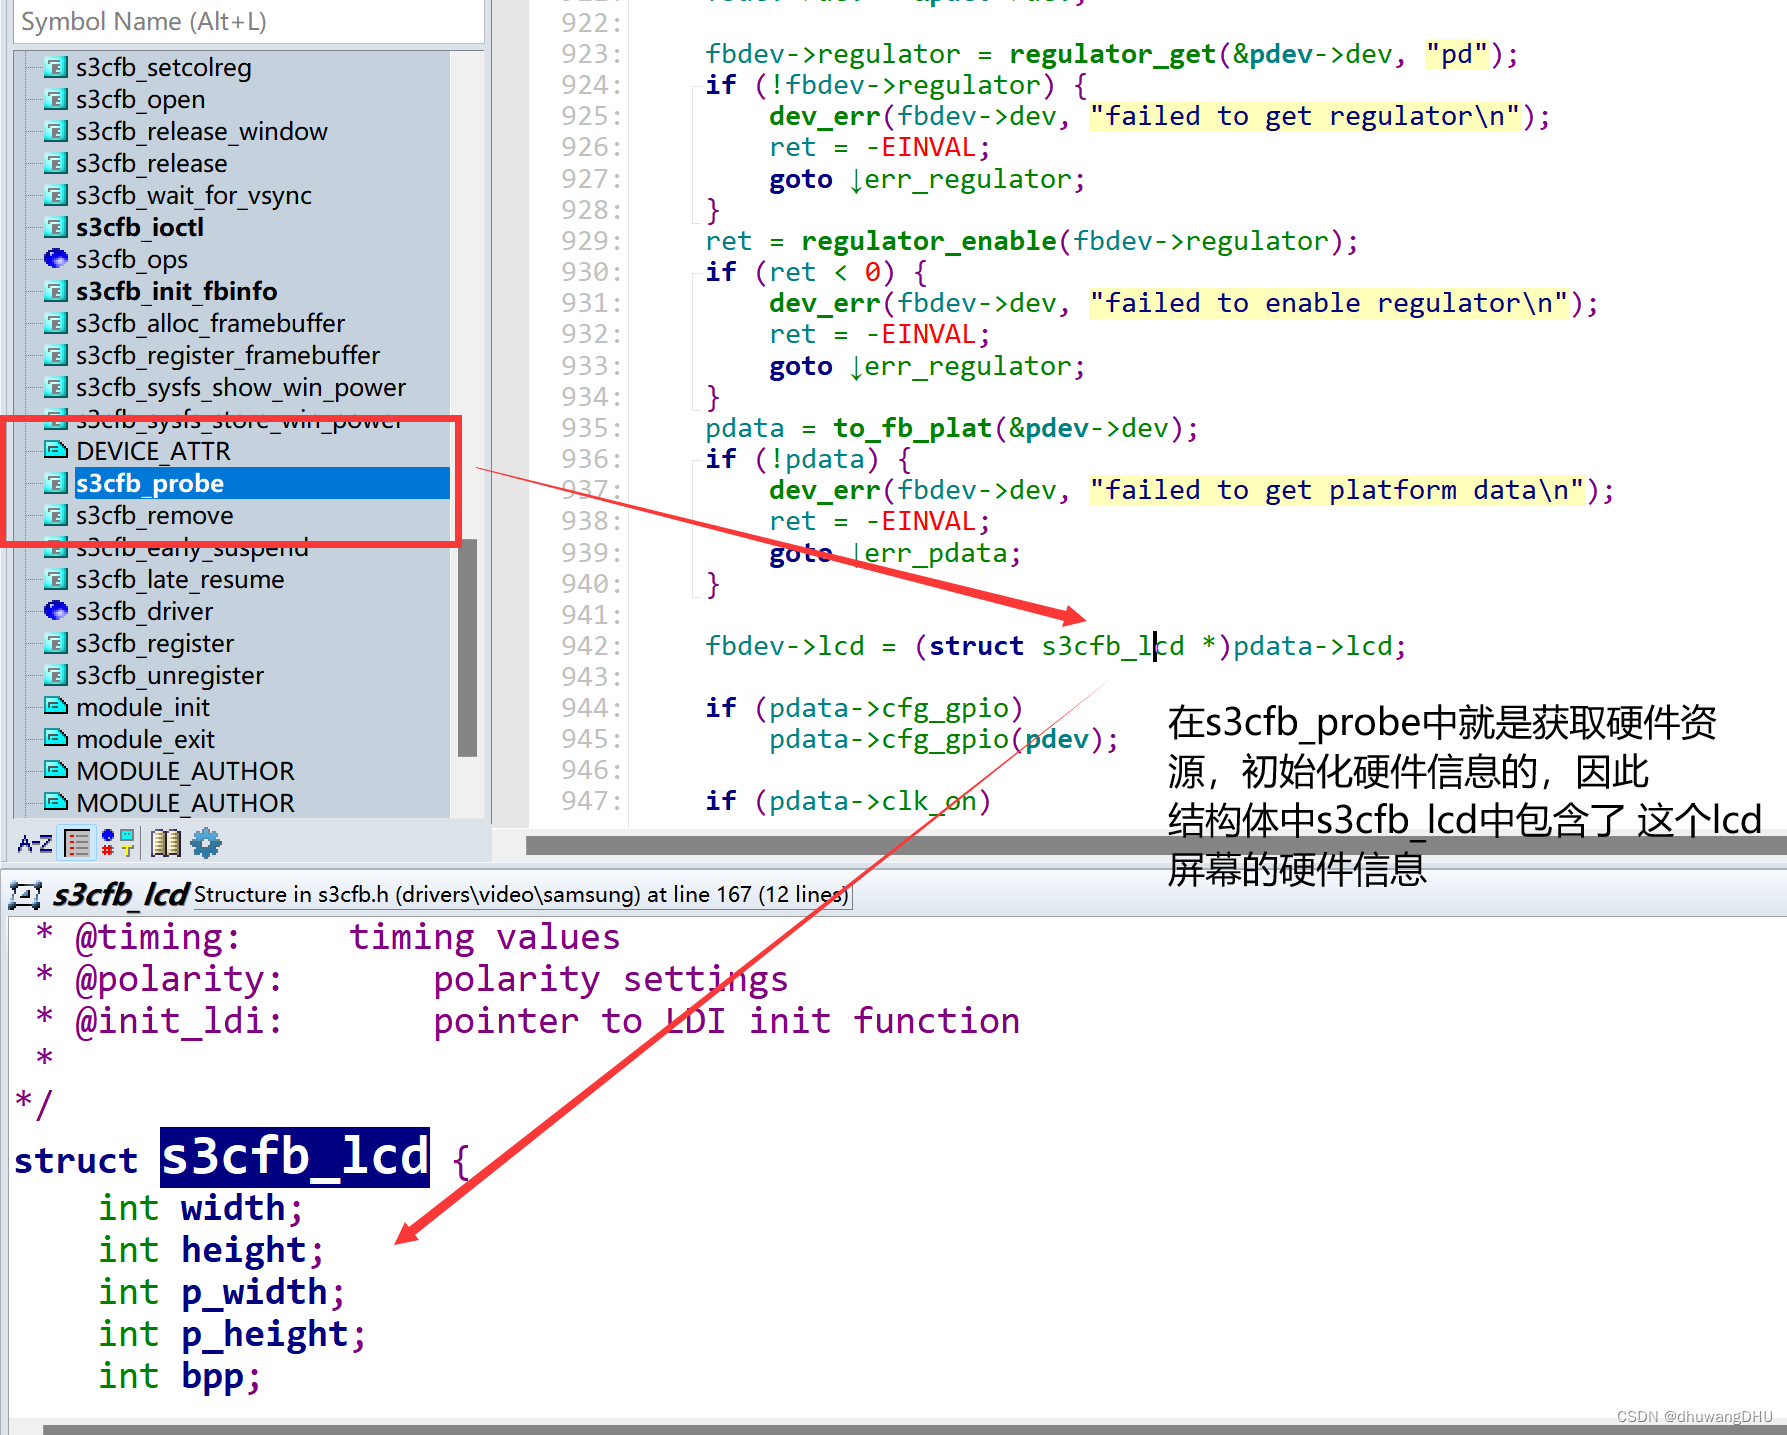
Task: Click blue variable icon beside s3cfb_driver
Action: pos(56,611)
